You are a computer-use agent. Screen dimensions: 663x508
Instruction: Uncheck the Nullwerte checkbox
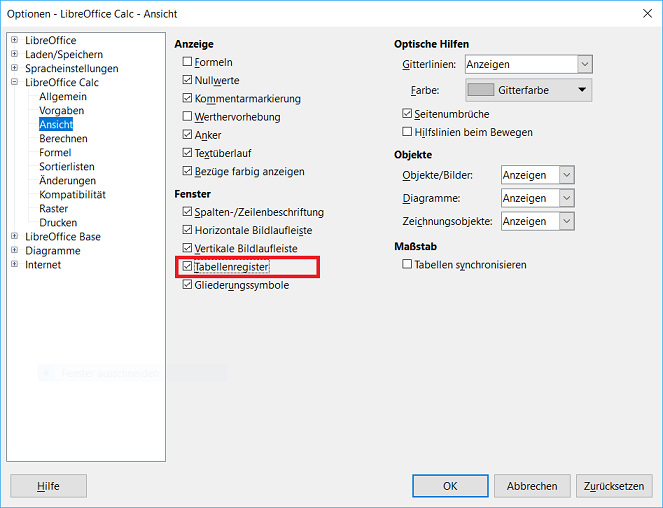click(x=187, y=80)
